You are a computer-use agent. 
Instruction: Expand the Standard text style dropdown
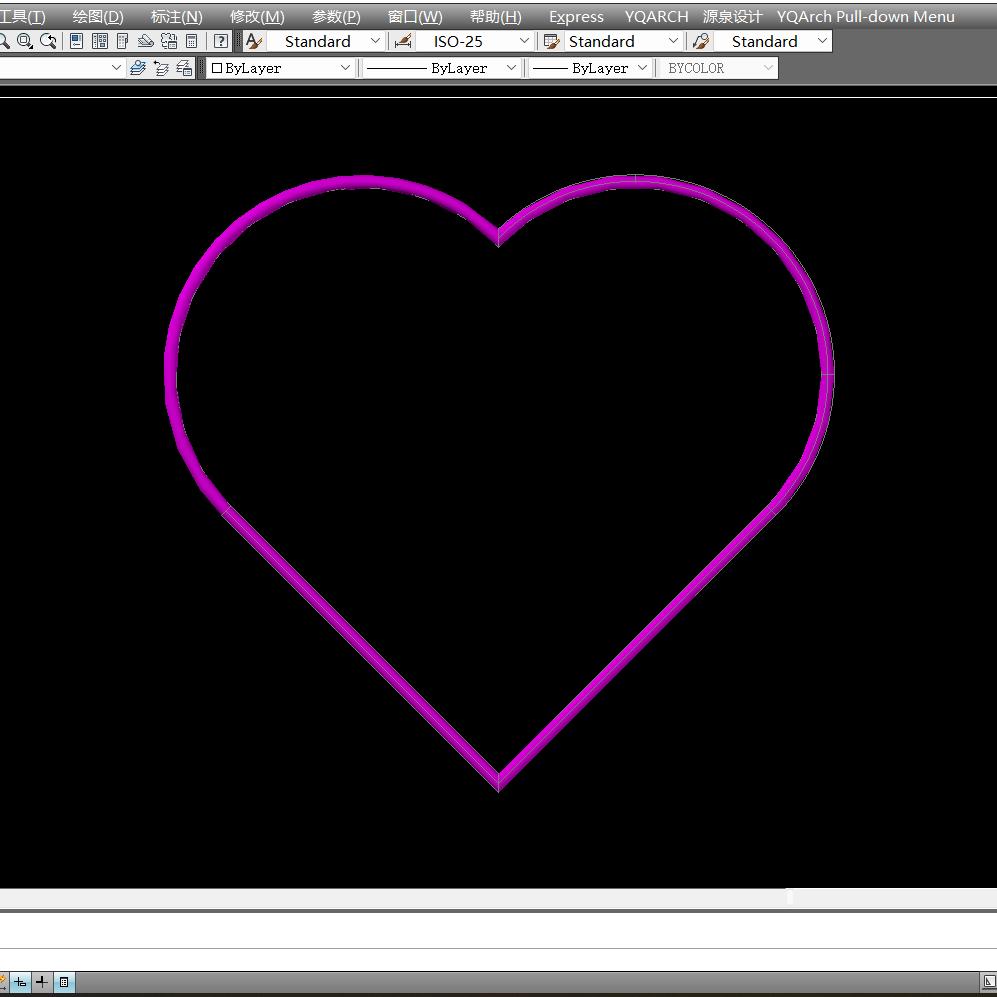tap(375, 41)
